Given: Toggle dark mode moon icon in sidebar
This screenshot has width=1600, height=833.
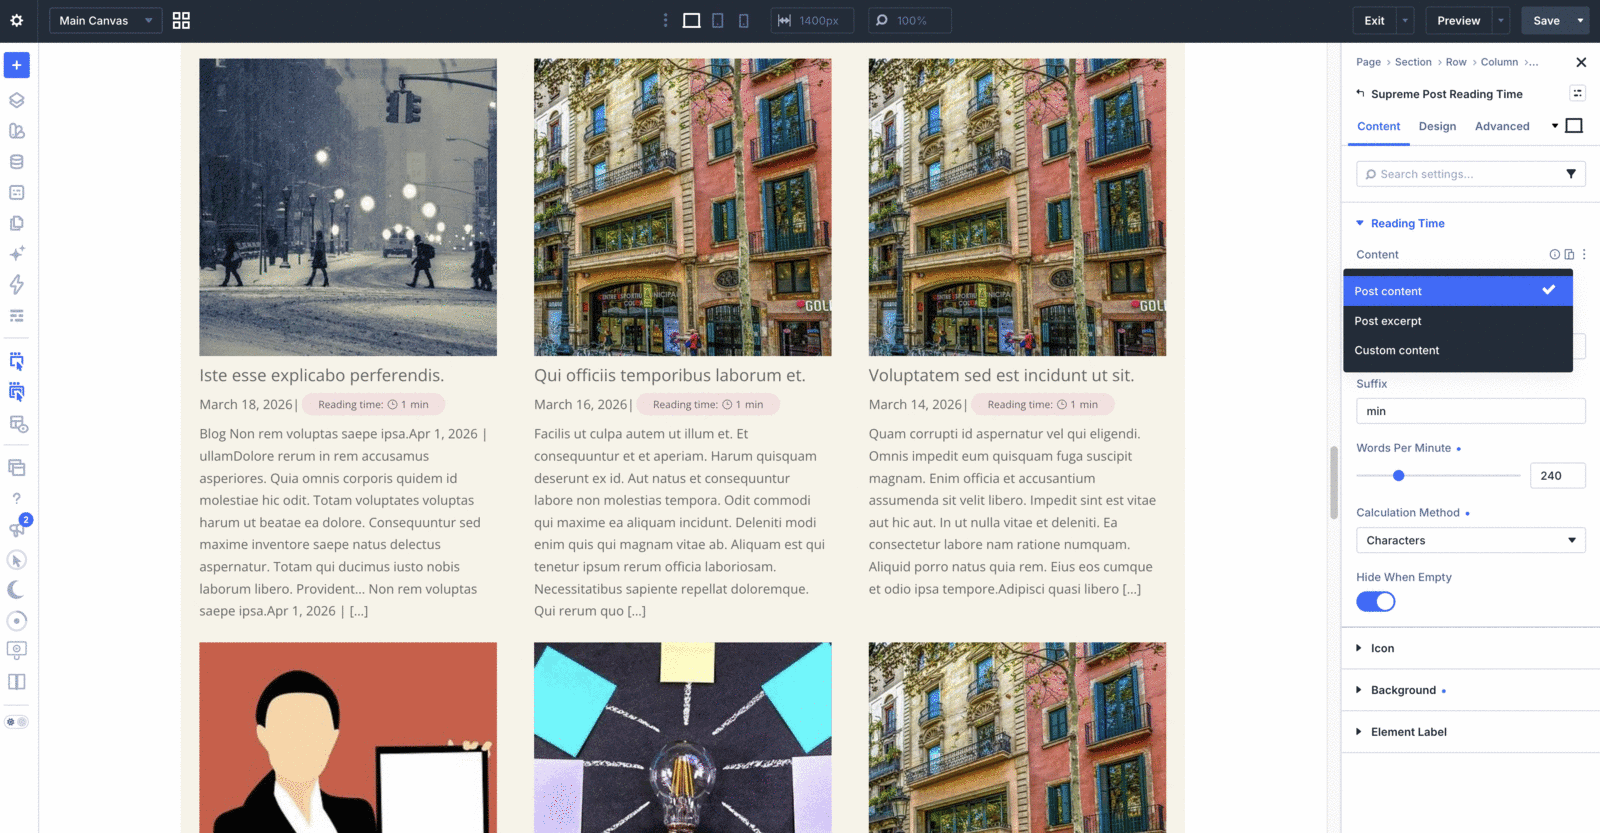Looking at the screenshot, I should (x=17, y=590).
